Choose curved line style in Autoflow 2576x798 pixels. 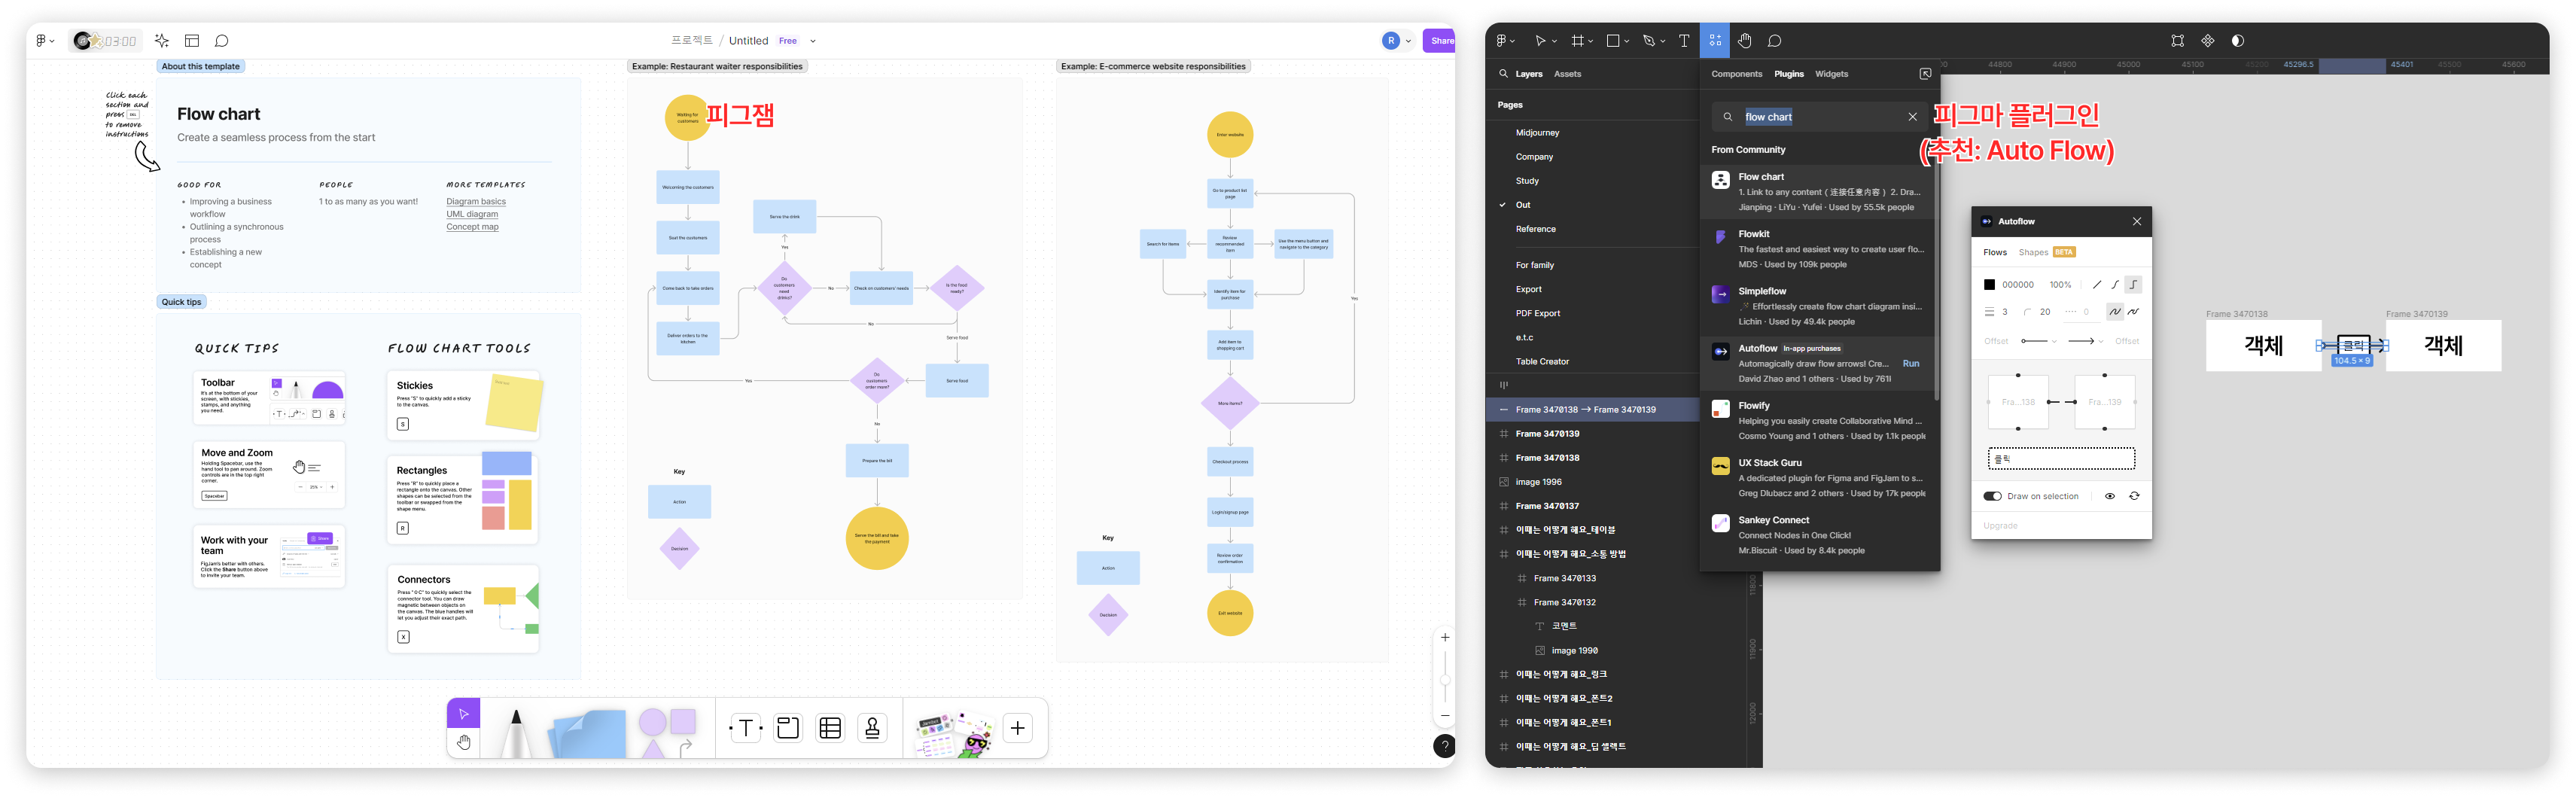[x=2115, y=285]
